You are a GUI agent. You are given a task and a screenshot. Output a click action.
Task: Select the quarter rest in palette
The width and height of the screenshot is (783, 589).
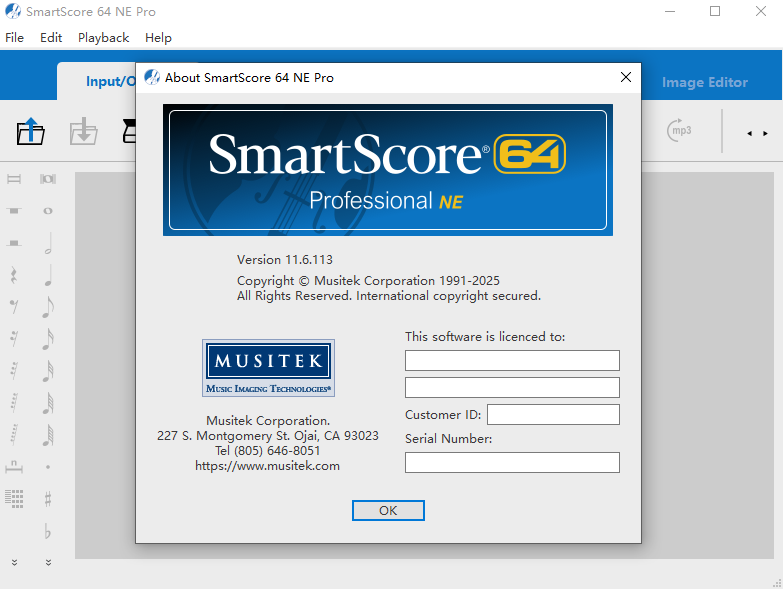pyautogui.click(x=14, y=275)
